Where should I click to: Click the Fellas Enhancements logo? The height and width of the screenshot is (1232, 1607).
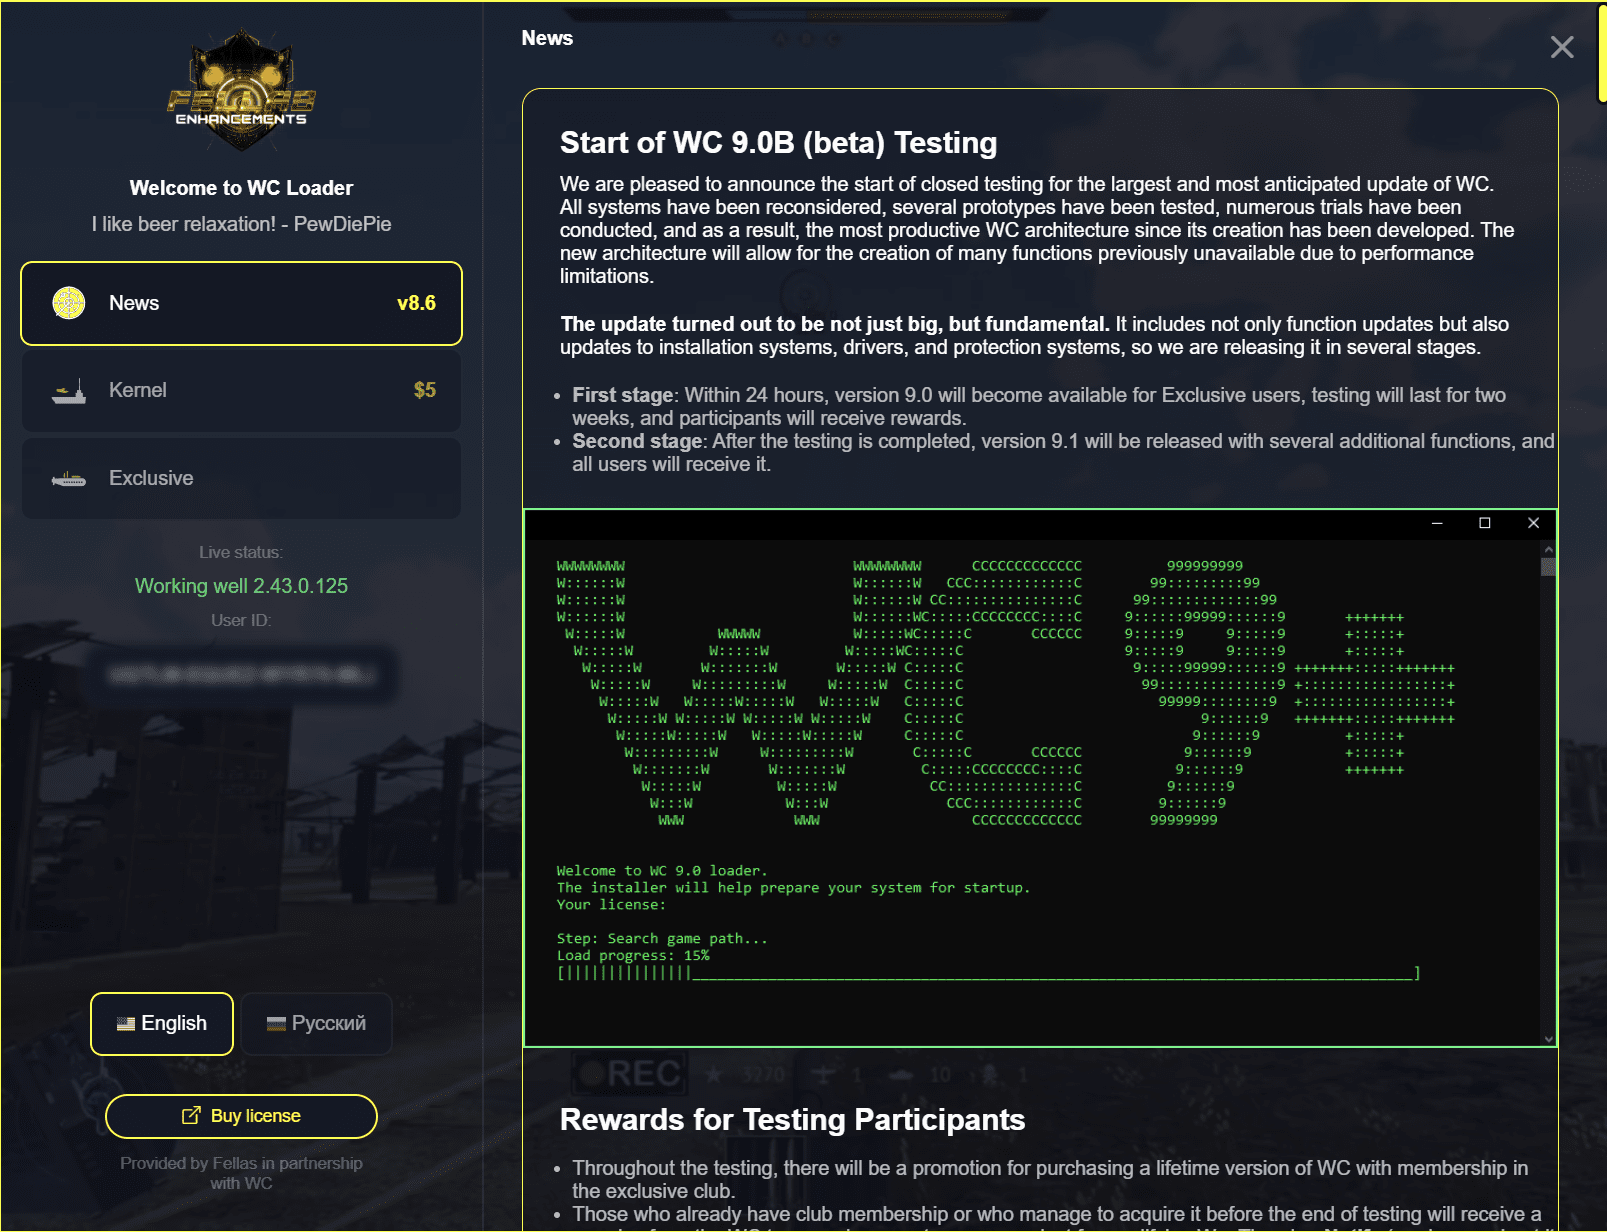(241, 91)
